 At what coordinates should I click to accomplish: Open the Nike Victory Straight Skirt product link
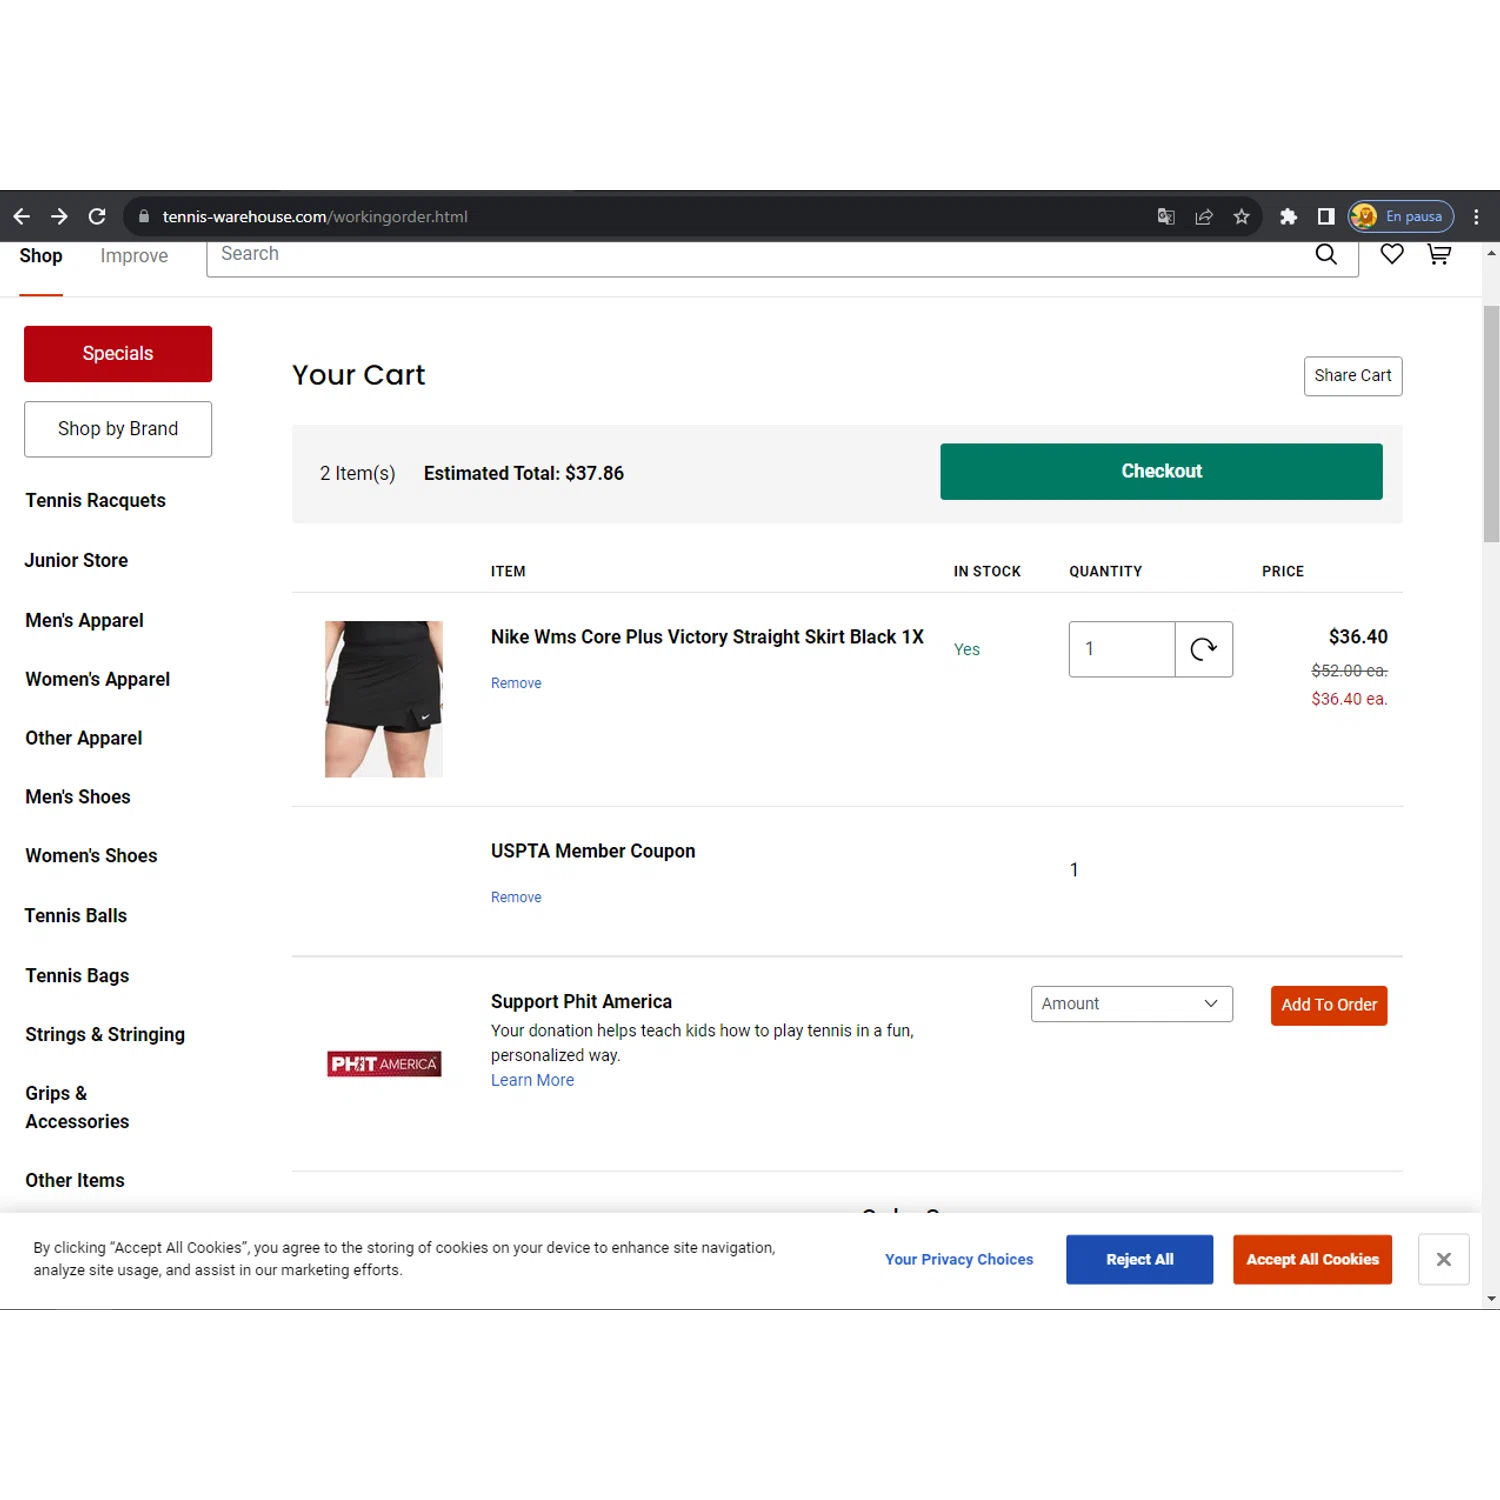pyautogui.click(x=707, y=637)
